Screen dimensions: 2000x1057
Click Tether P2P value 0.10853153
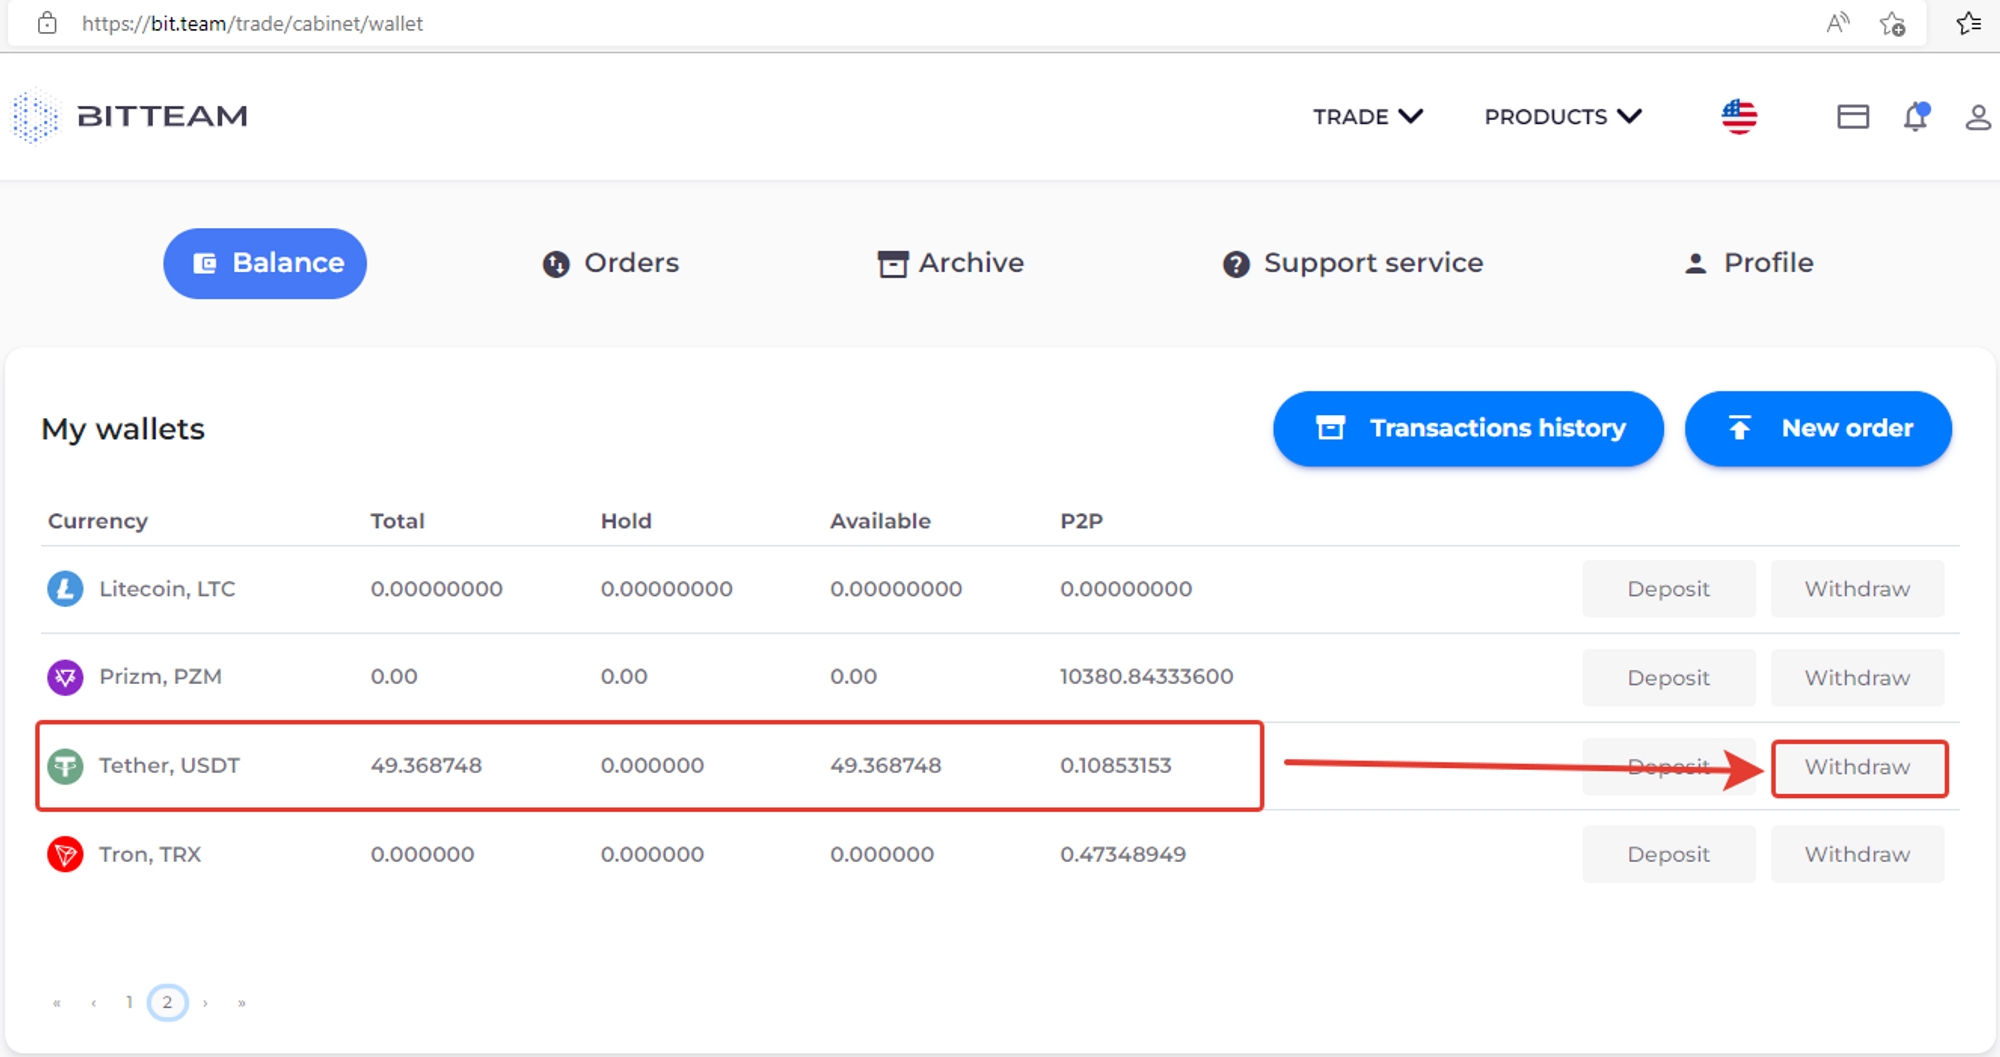point(1115,766)
